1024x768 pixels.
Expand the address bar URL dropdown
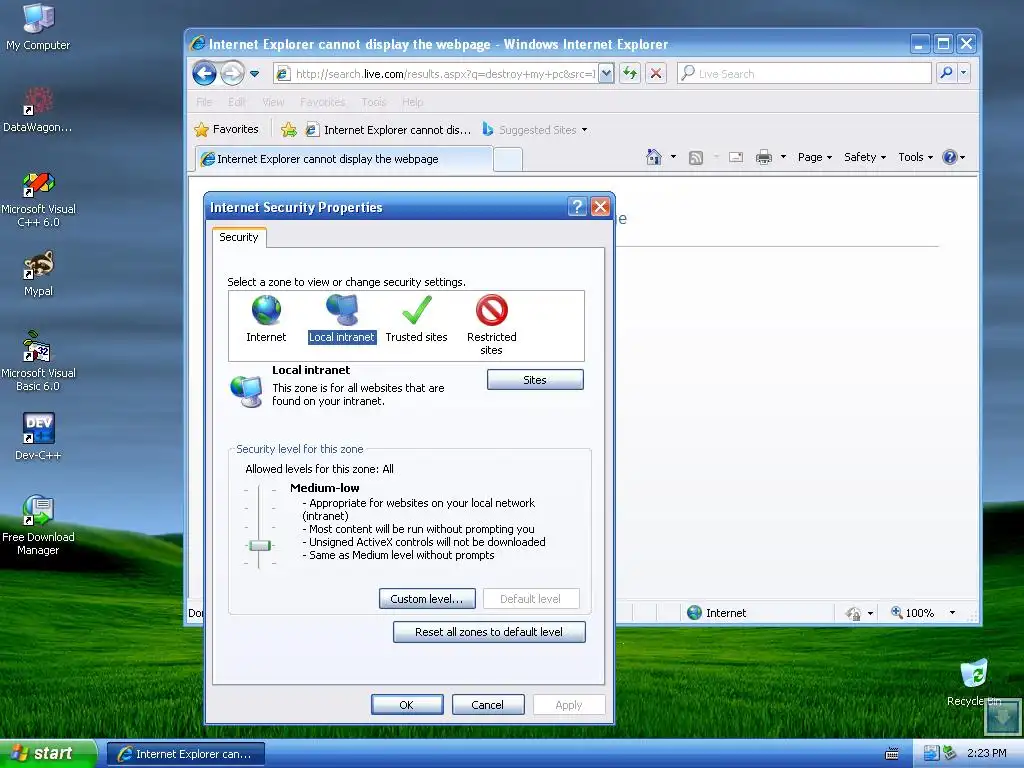(606, 73)
